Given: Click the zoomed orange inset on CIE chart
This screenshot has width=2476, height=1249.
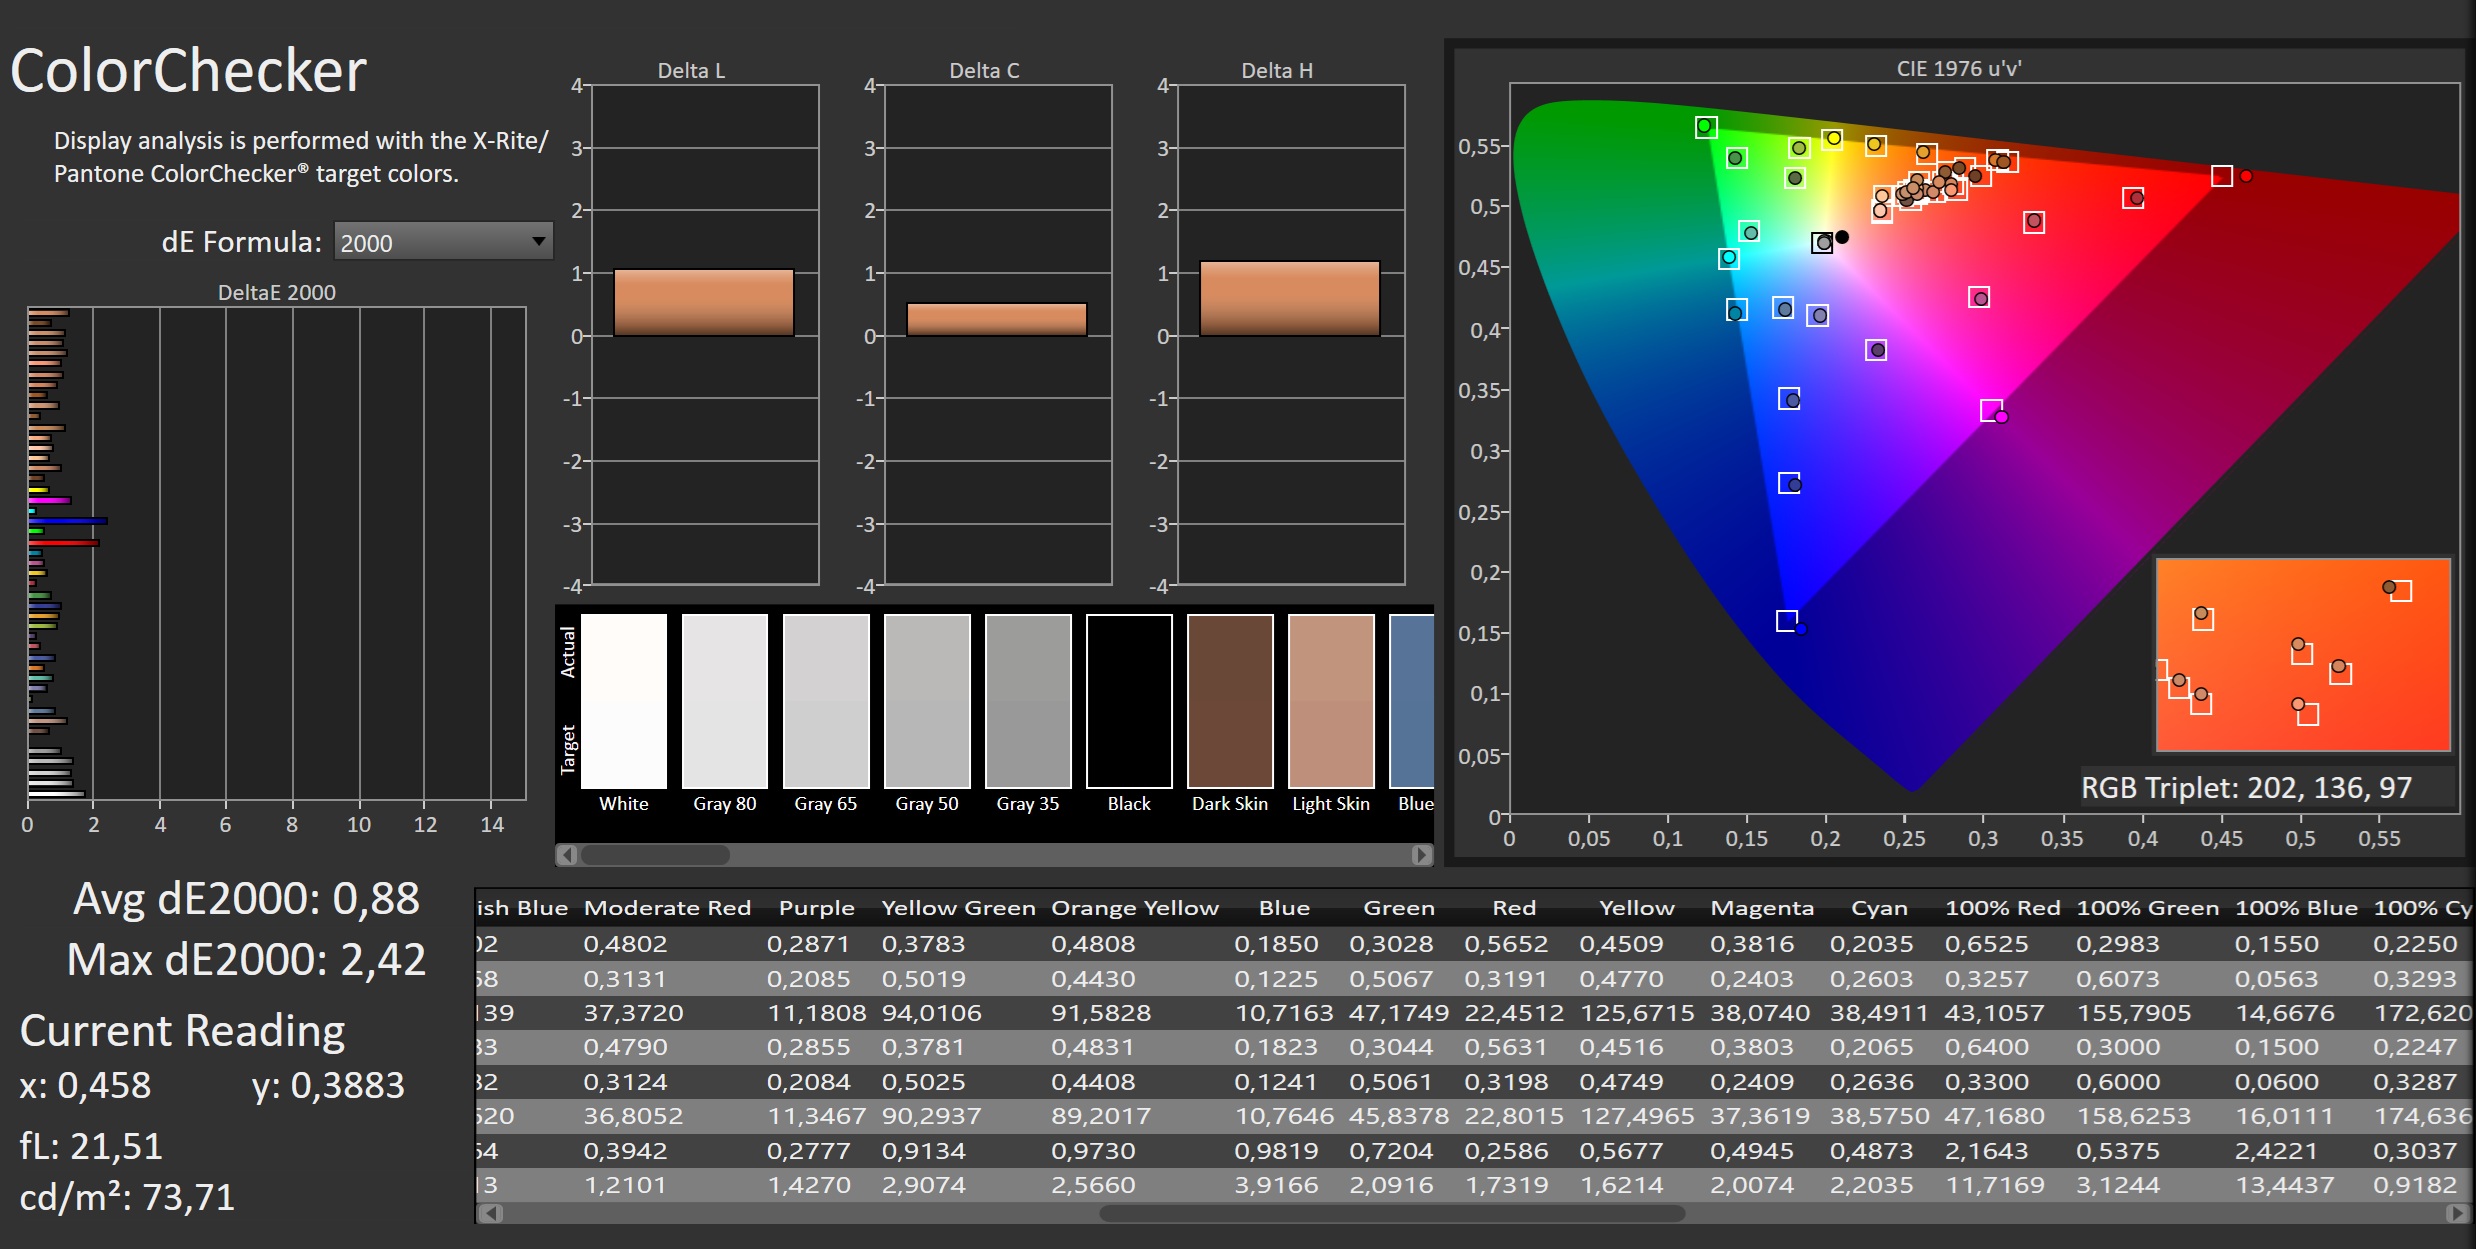Looking at the screenshot, I should pos(2302,655).
